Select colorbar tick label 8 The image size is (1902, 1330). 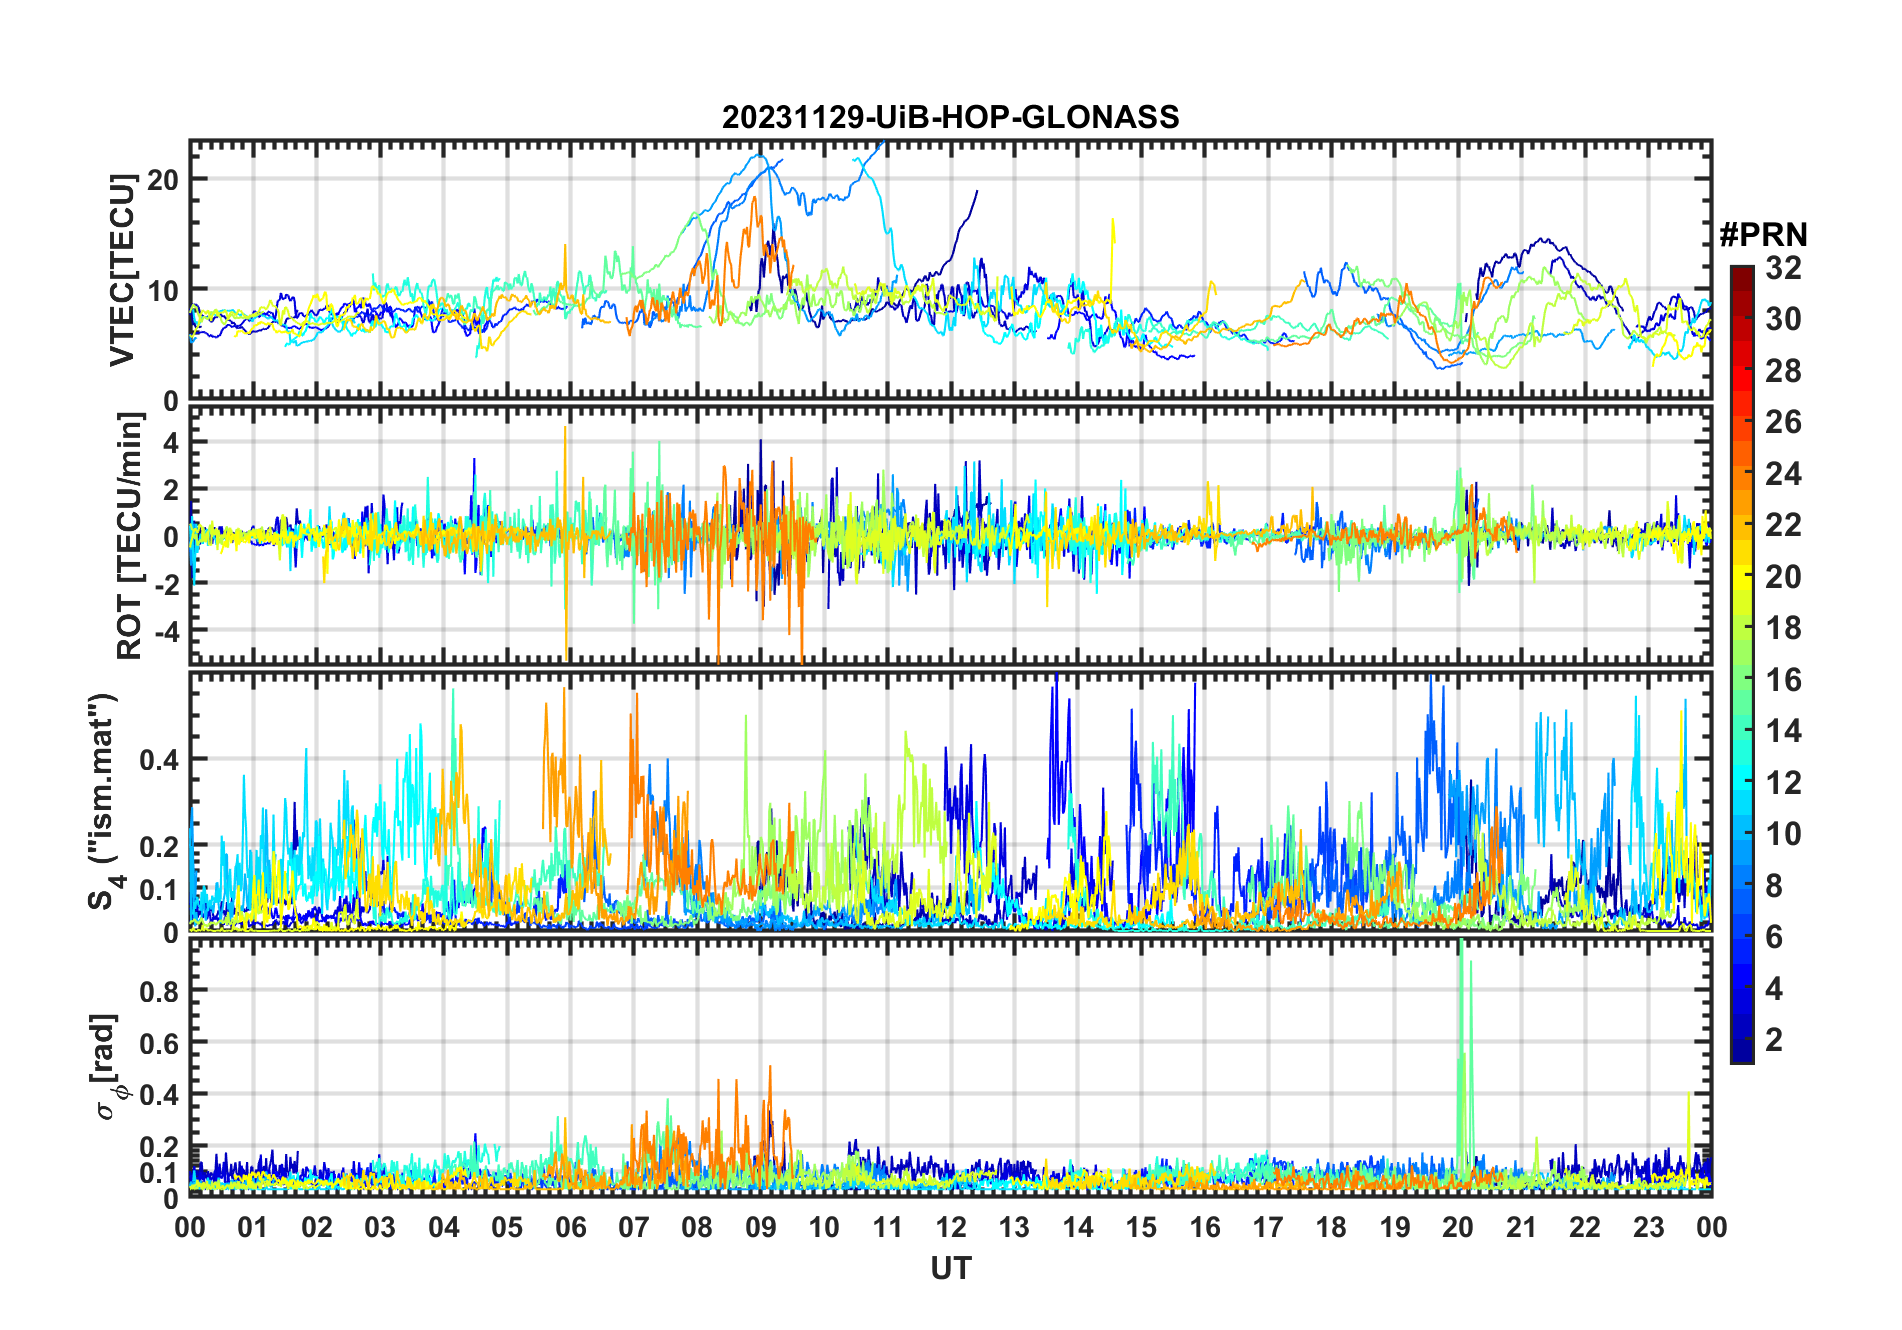click(x=1775, y=886)
